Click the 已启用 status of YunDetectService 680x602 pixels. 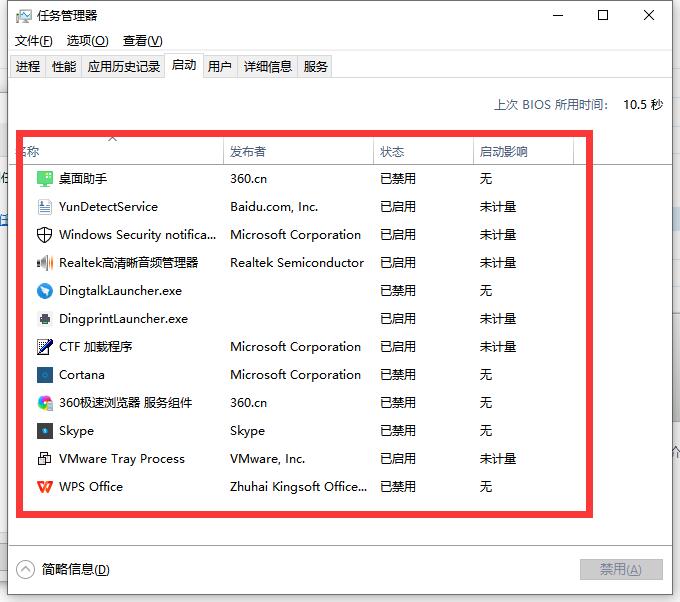398,207
